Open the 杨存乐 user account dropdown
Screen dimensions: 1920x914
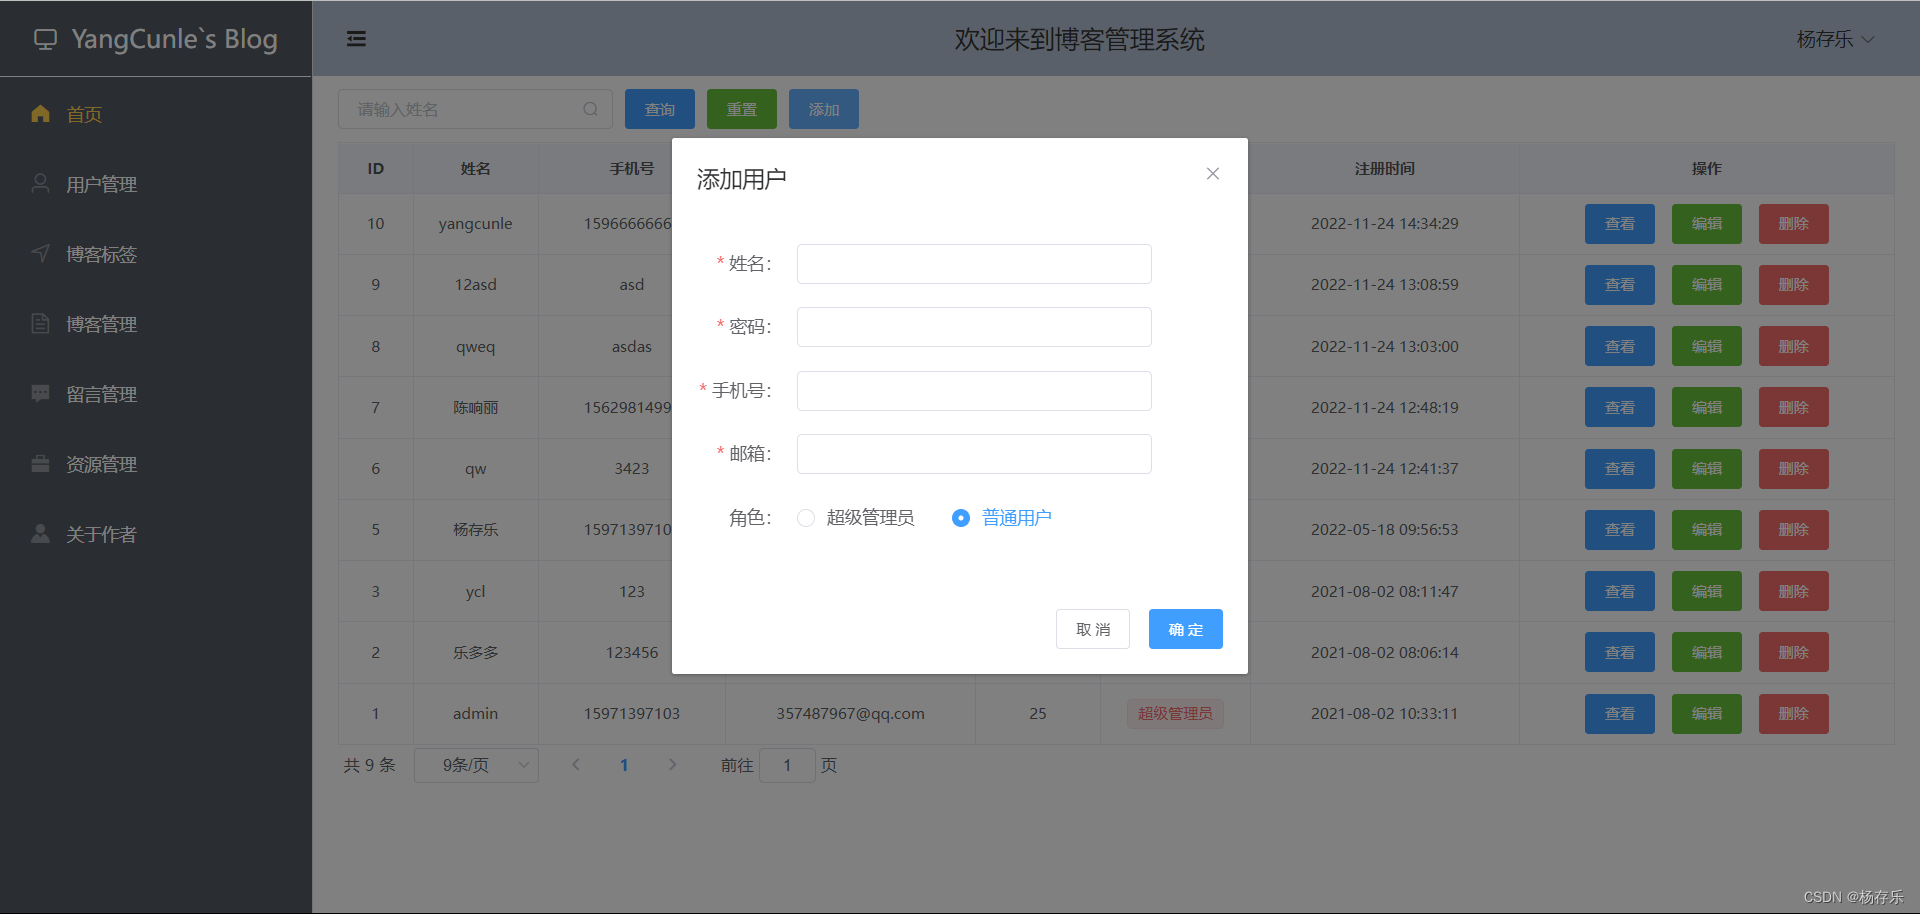[x=1835, y=39]
